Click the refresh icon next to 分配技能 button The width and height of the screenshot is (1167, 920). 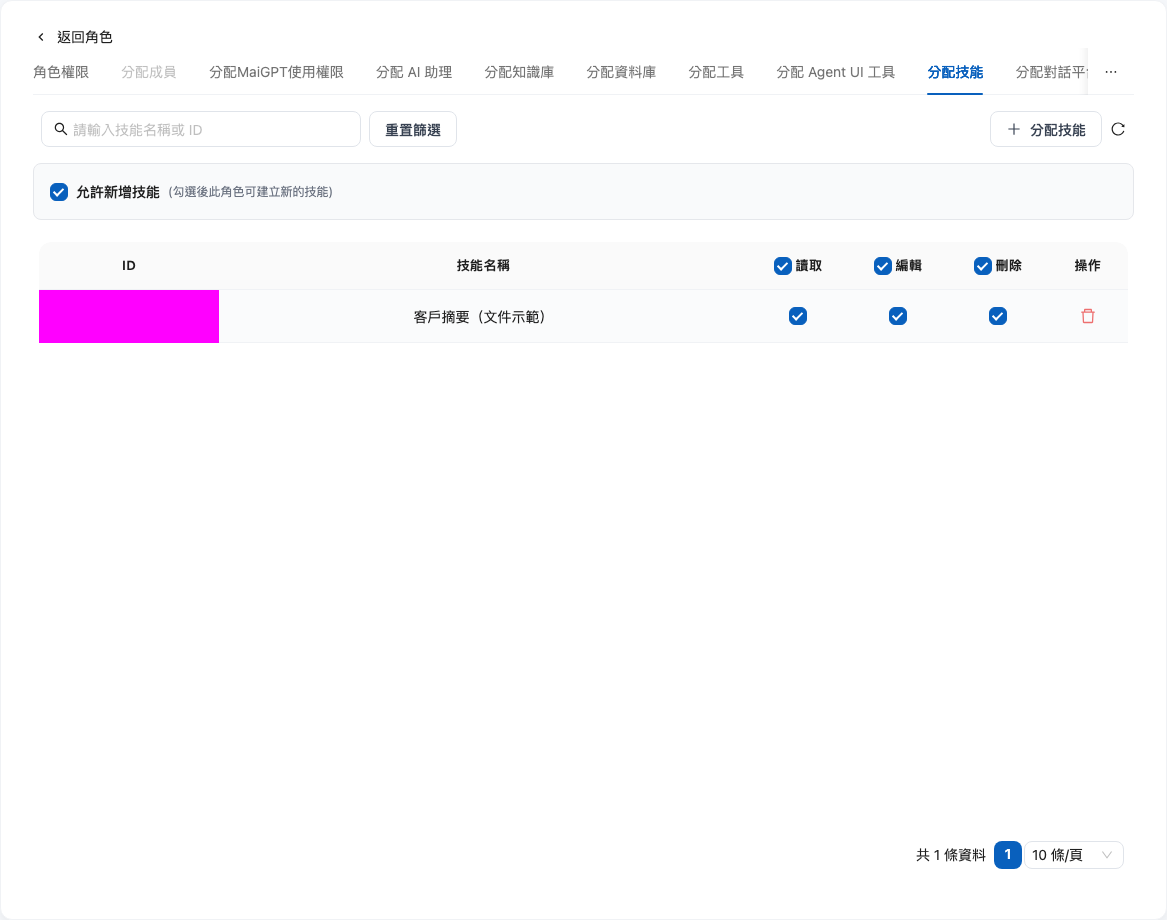click(1118, 130)
